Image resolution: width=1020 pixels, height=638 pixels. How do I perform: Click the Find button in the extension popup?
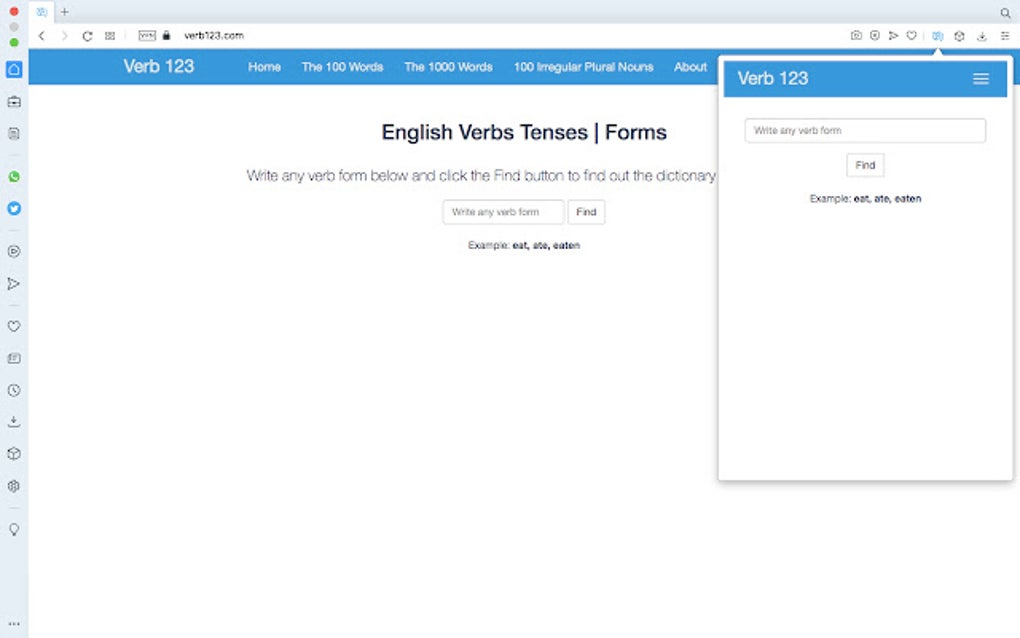pos(864,165)
